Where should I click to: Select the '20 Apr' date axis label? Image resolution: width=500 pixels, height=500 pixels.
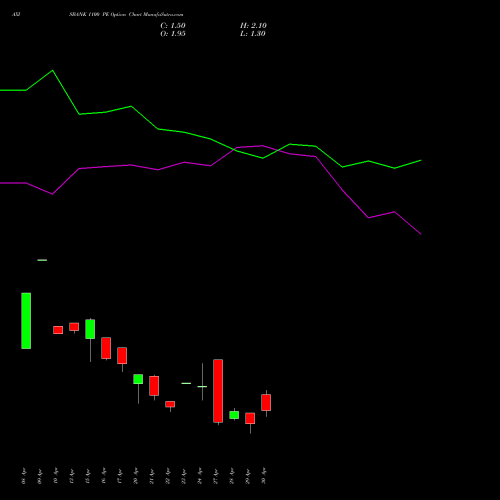click(135, 476)
